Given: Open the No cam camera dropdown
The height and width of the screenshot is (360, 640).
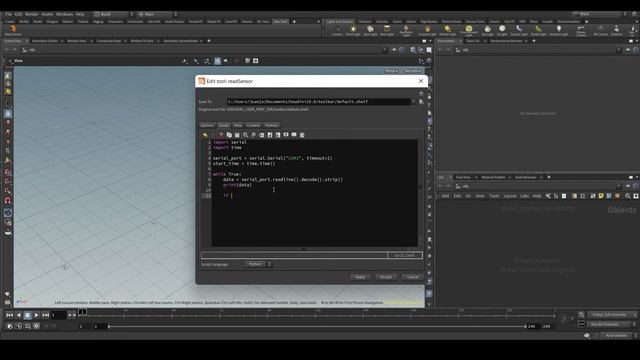Looking at the screenshot, I should coord(412,71).
